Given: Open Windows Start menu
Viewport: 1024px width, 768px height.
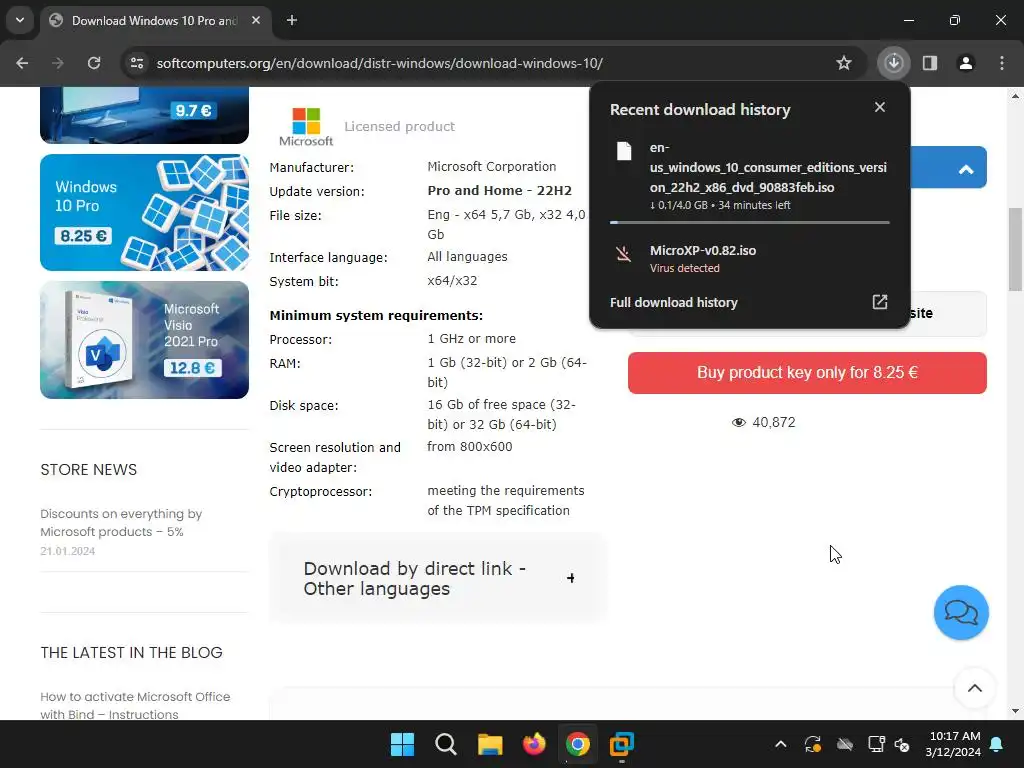Looking at the screenshot, I should tap(402, 744).
